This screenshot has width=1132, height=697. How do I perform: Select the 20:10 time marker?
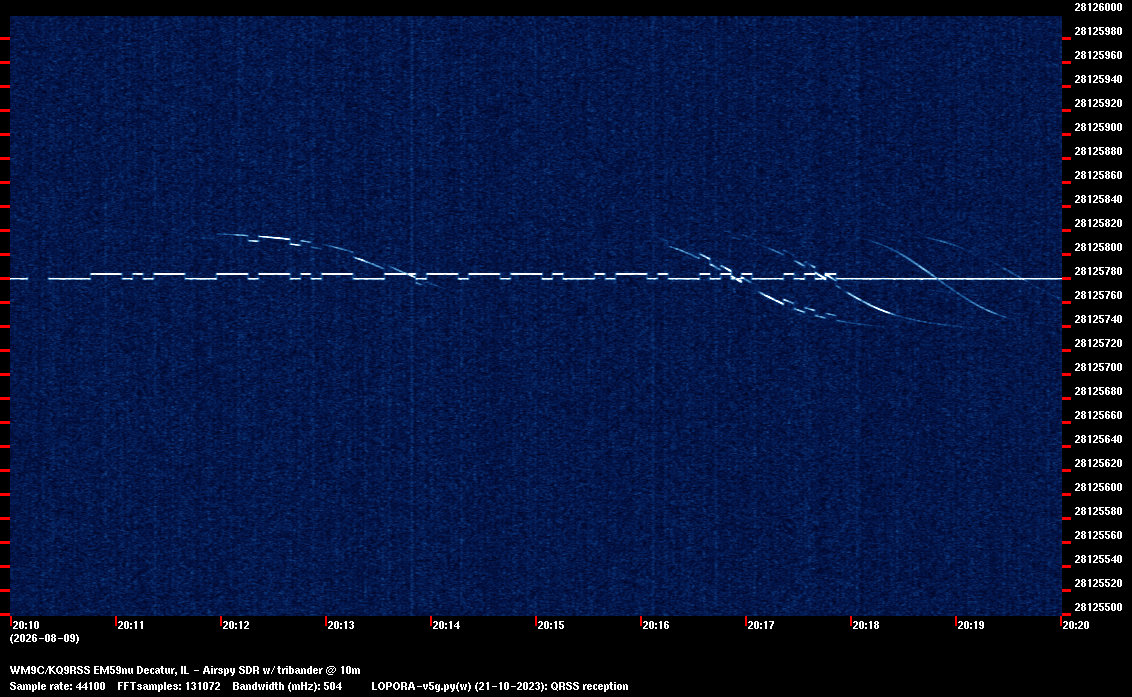(x=26, y=625)
